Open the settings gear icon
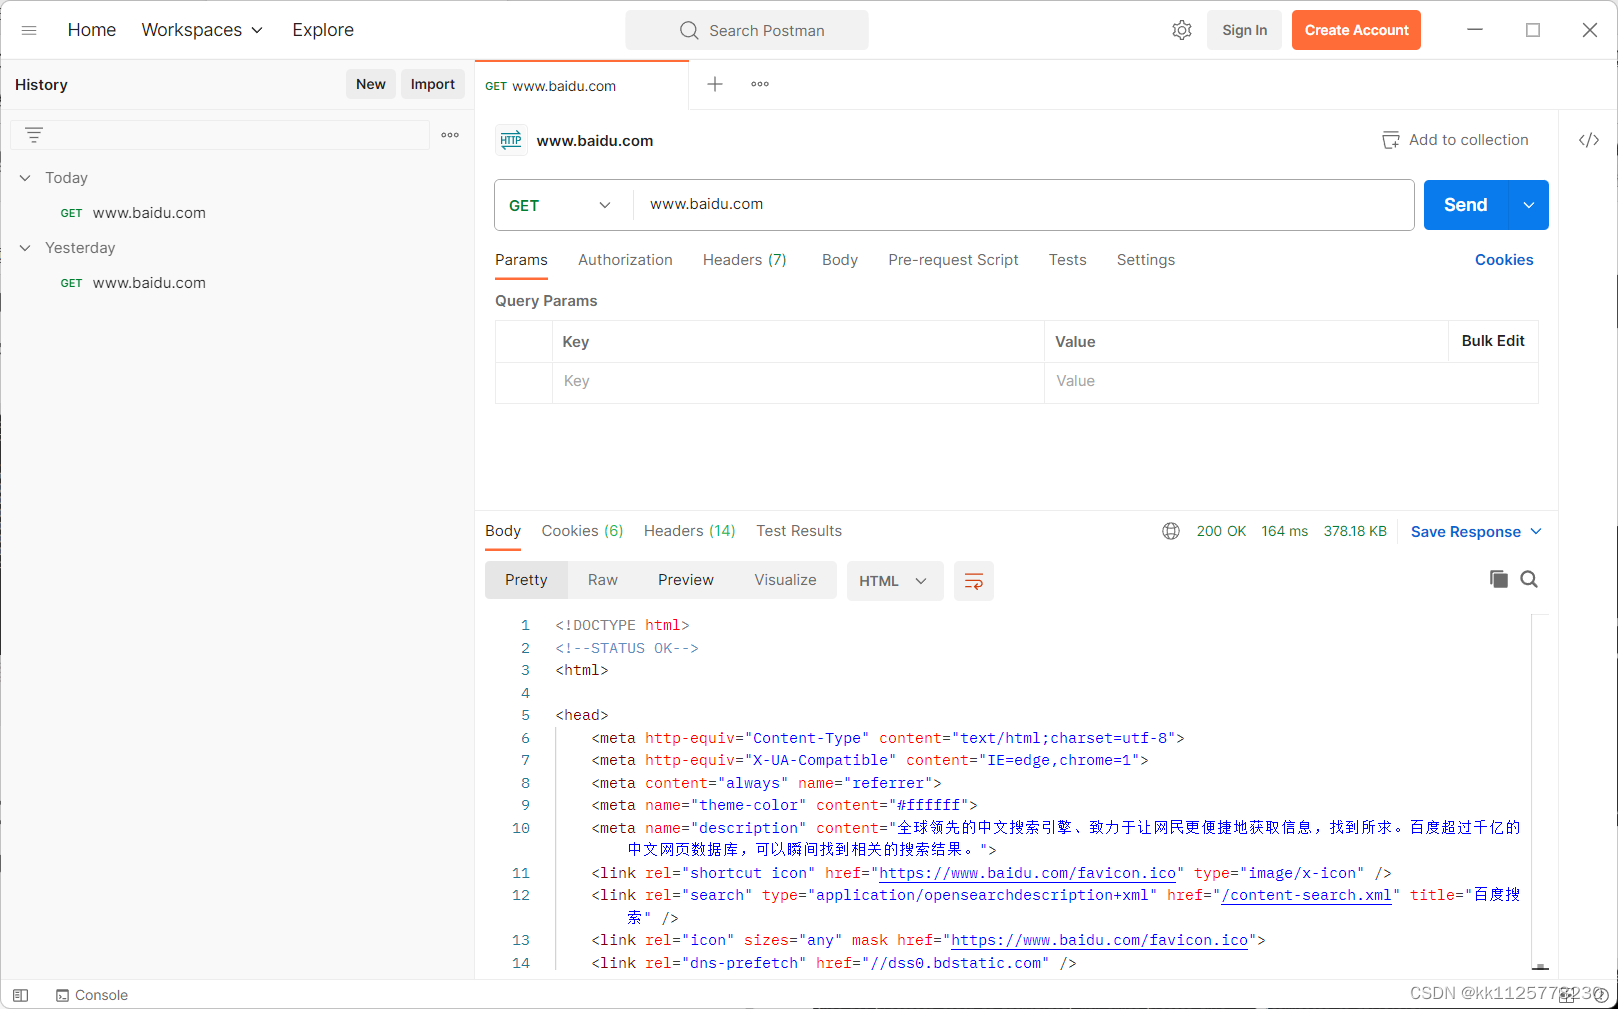This screenshot has width=1618, height=1009. click(x=1182, y=30)
